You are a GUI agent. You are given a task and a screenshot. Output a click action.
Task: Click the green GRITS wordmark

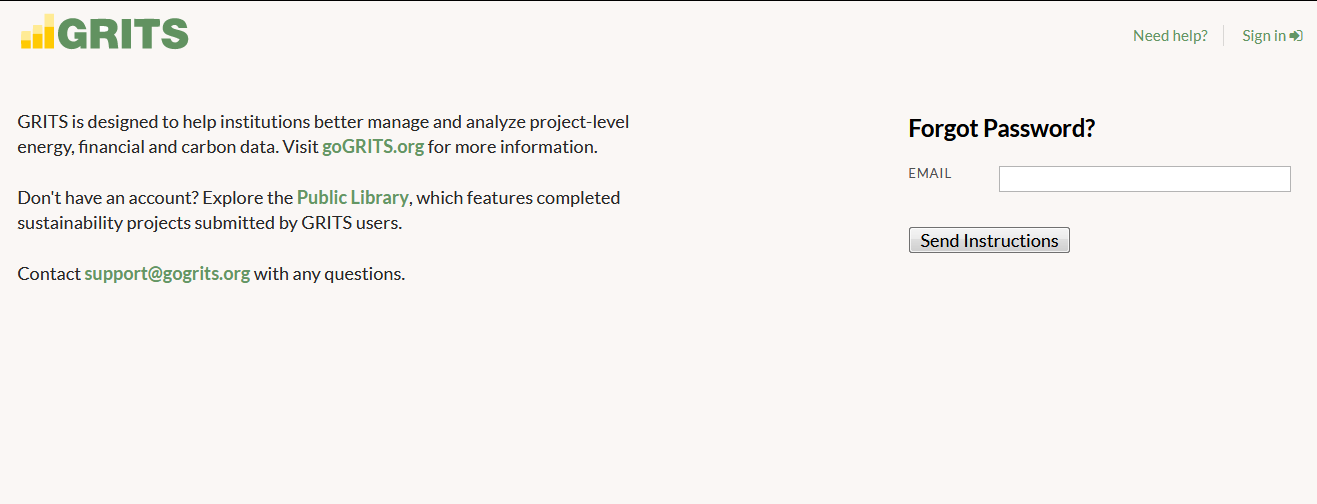(x=123, y=33)
